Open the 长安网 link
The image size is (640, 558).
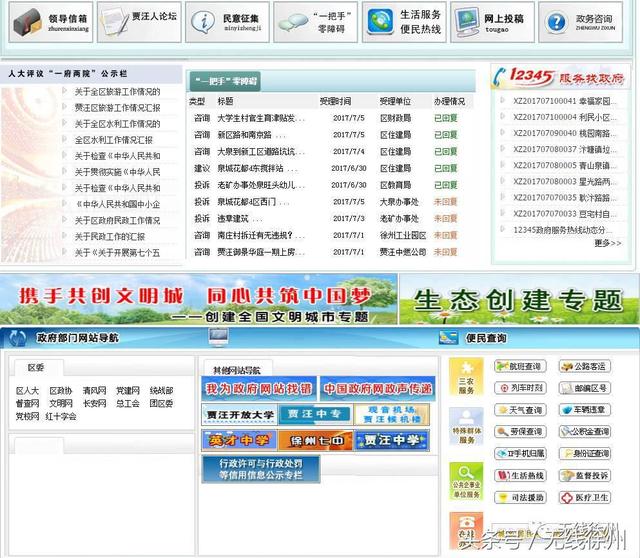click(94, 403)
